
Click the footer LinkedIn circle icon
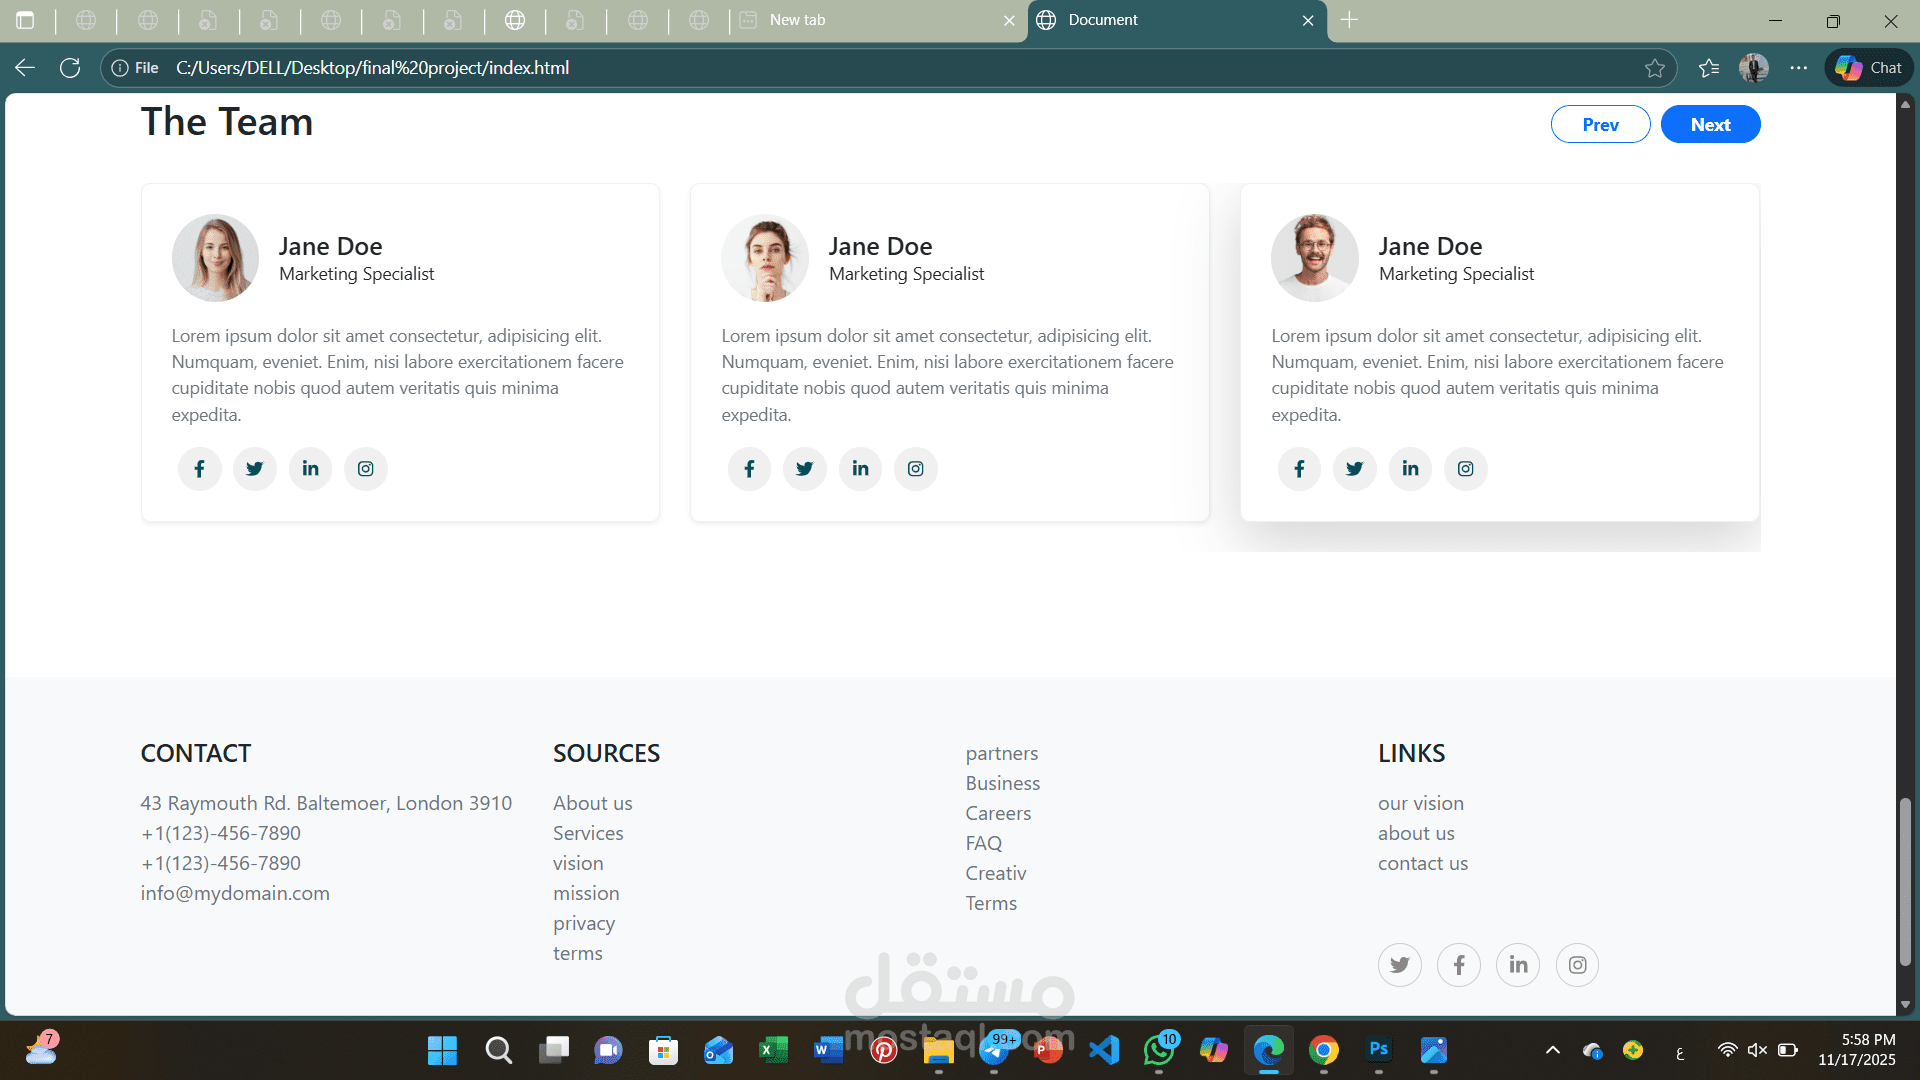[x=1518, y=965]
